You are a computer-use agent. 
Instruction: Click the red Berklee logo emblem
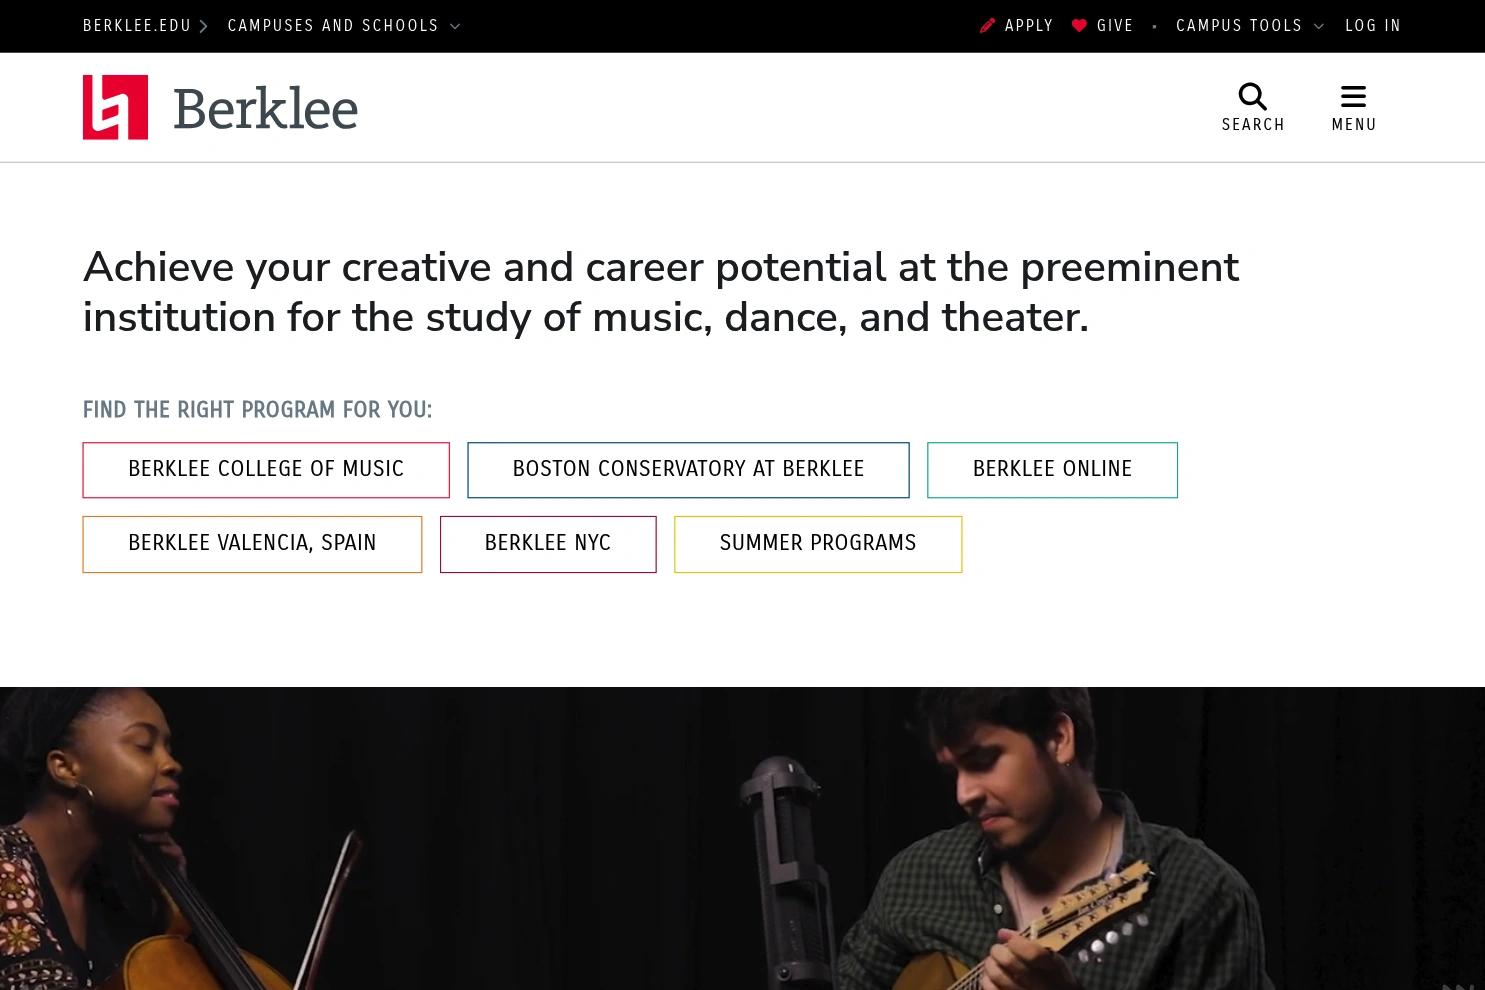coord(115,107)
